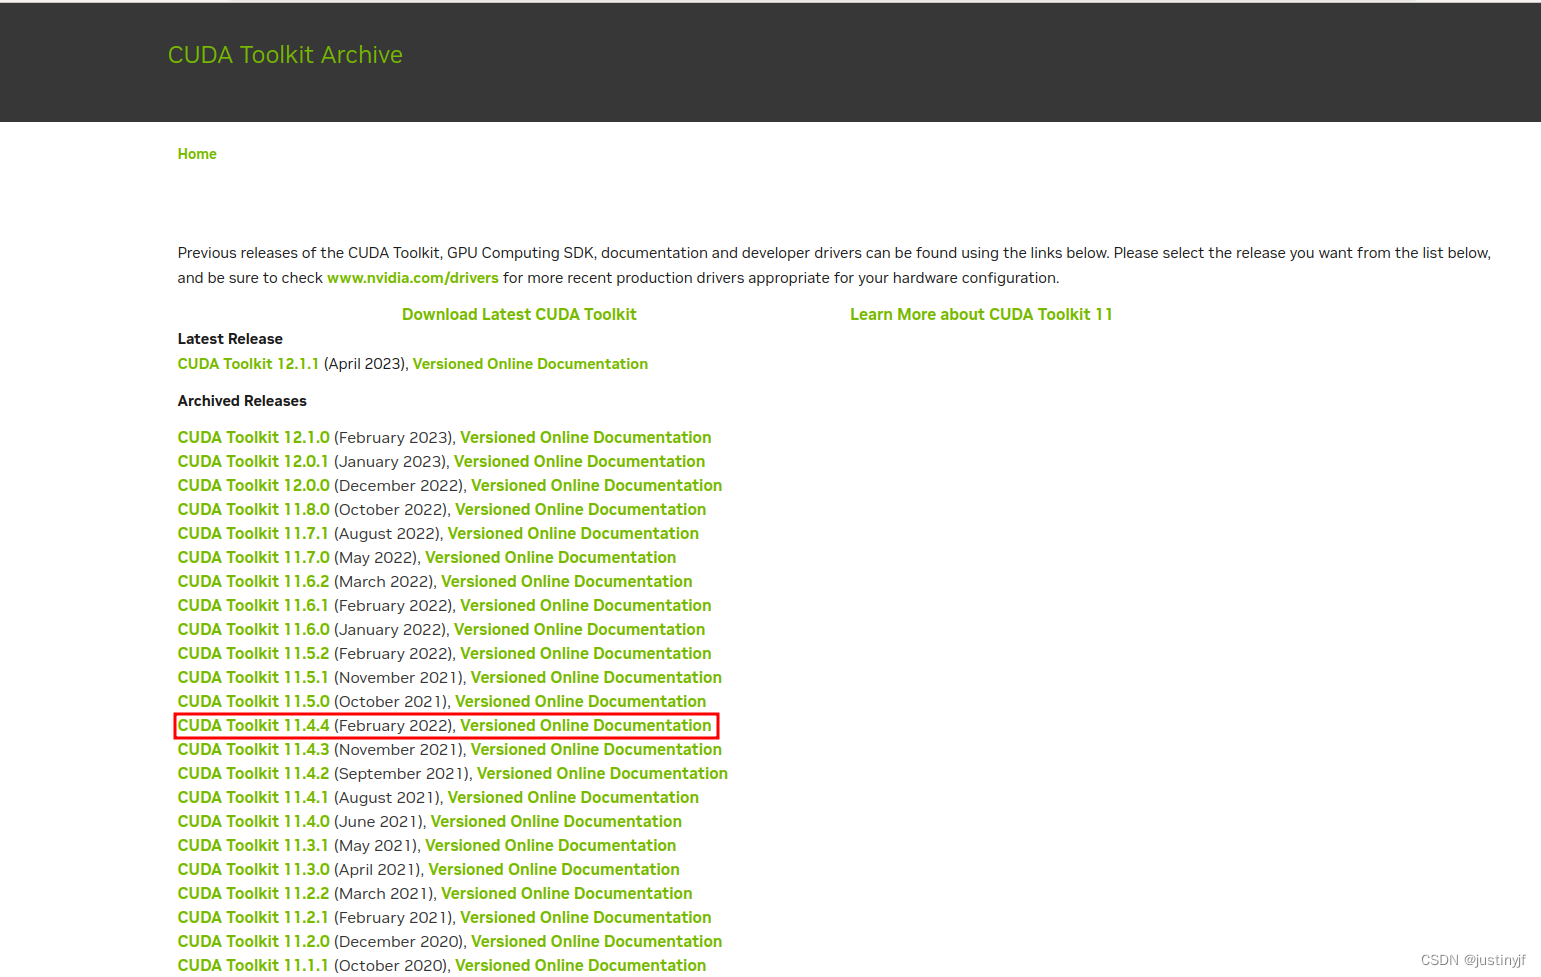Open documentation link for CUDA 11.4.4
The height and width of the screenshot is (977, 1541).
point(586,725)
